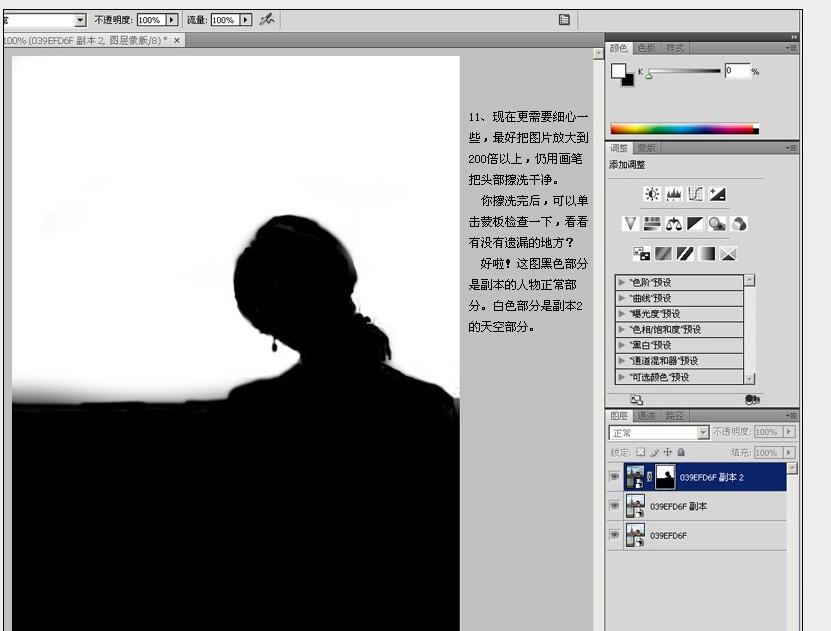Add a Photo Filter adjustment
This screenshot has height=631, width=831.
[x=717, y=222]
